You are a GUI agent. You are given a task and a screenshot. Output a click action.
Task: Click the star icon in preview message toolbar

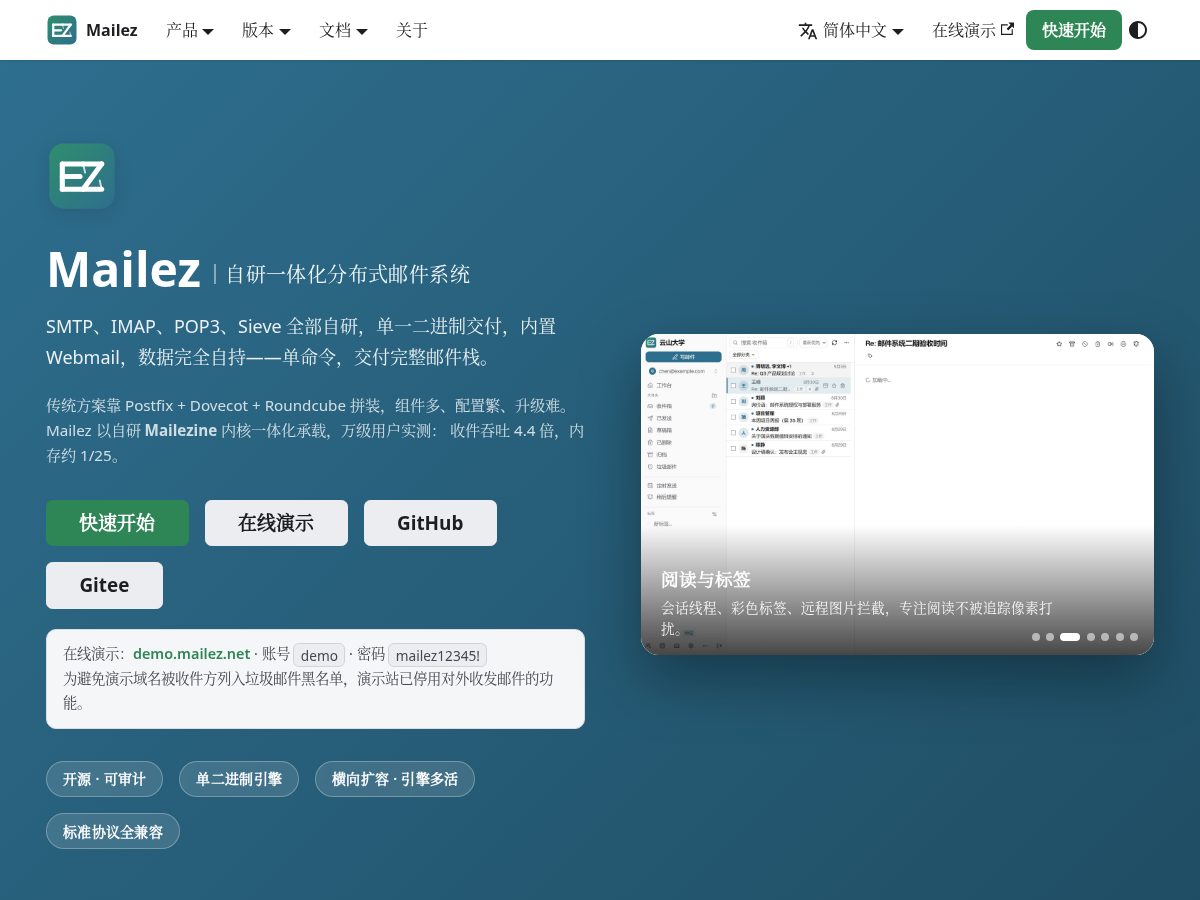[1059, 344]
